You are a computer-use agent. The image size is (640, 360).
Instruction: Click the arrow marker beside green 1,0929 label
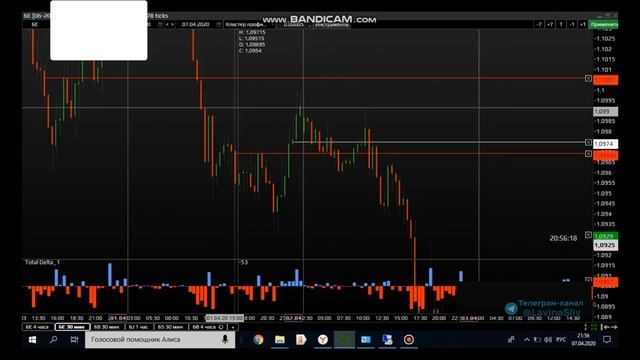[588, 235]
